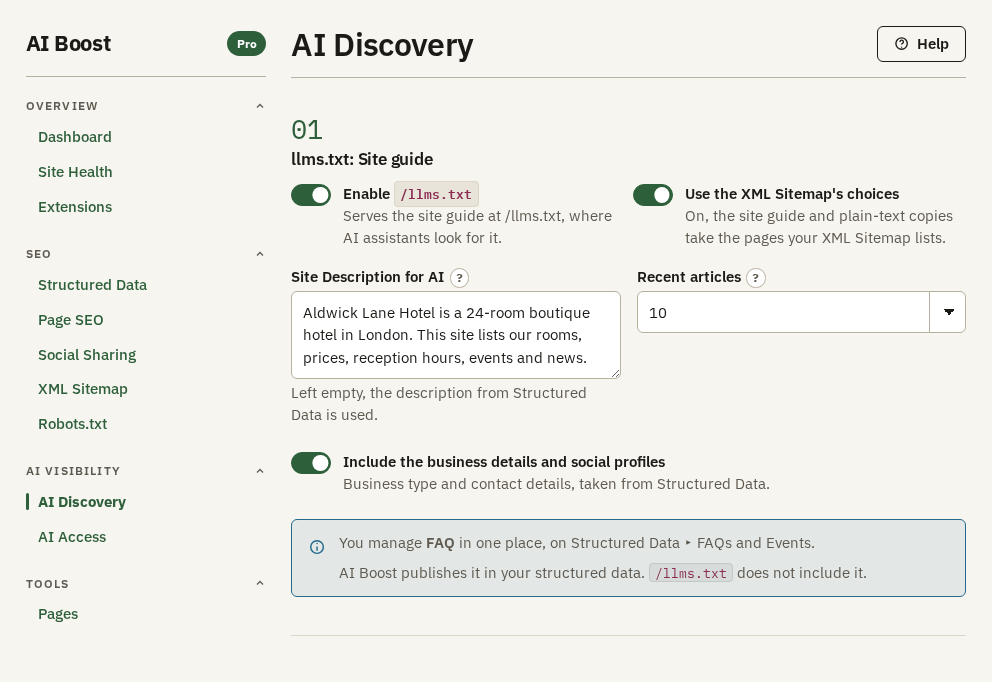Screen dimensions: 992x682
Task: Open Social Sharing settings
Action: pos(87,355)
